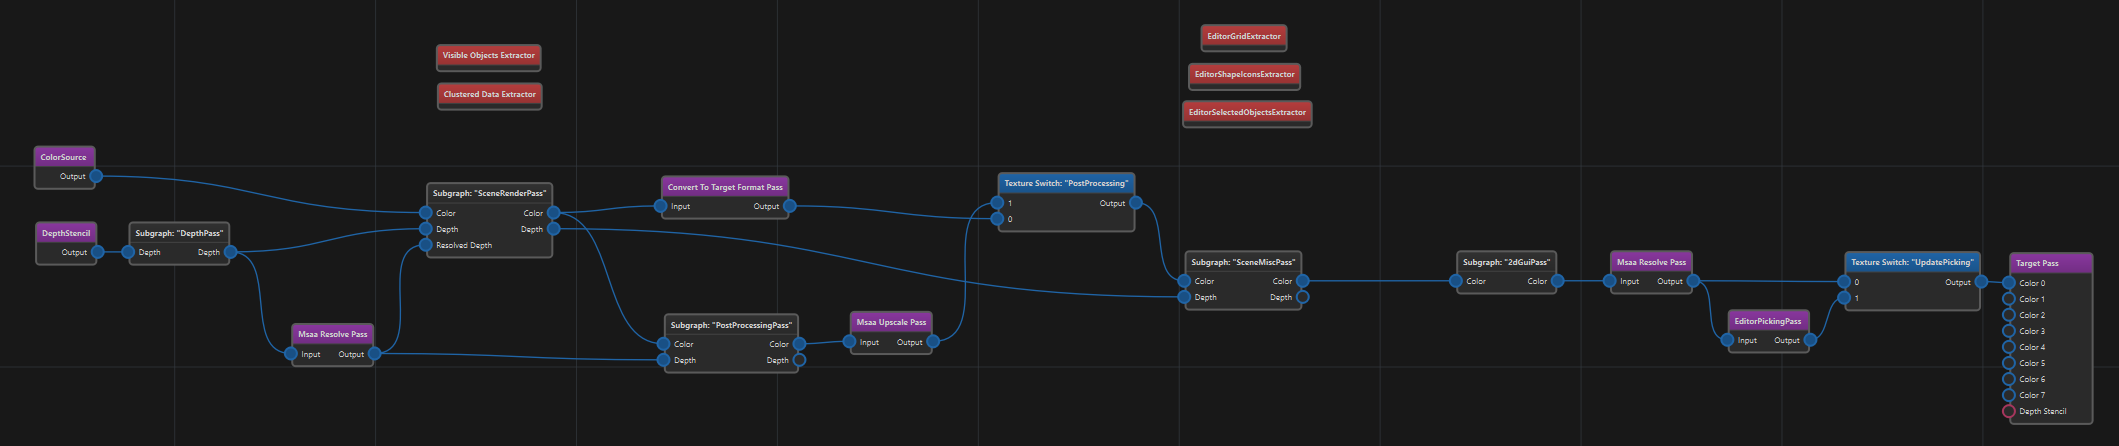Screen dimensions: 2119x446
Task: Select Subgraph "SceneRenderPass" node header
Action: [489, 193]
